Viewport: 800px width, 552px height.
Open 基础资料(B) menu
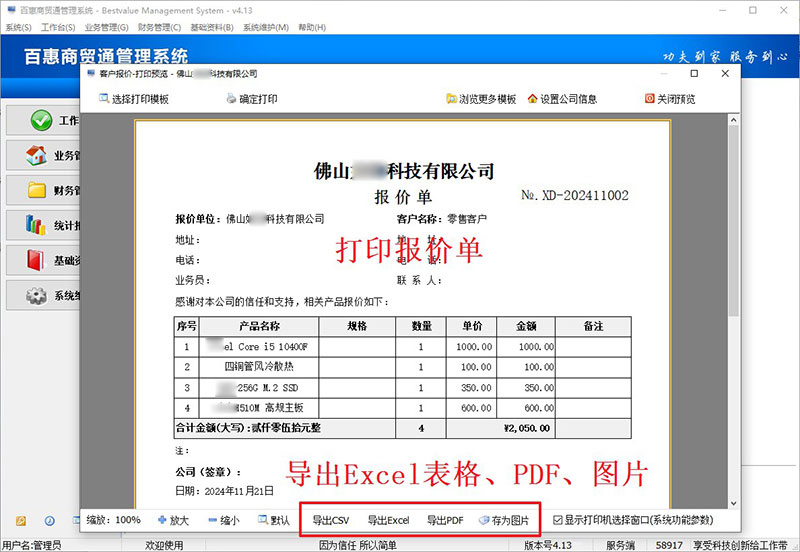click(212, 28)
